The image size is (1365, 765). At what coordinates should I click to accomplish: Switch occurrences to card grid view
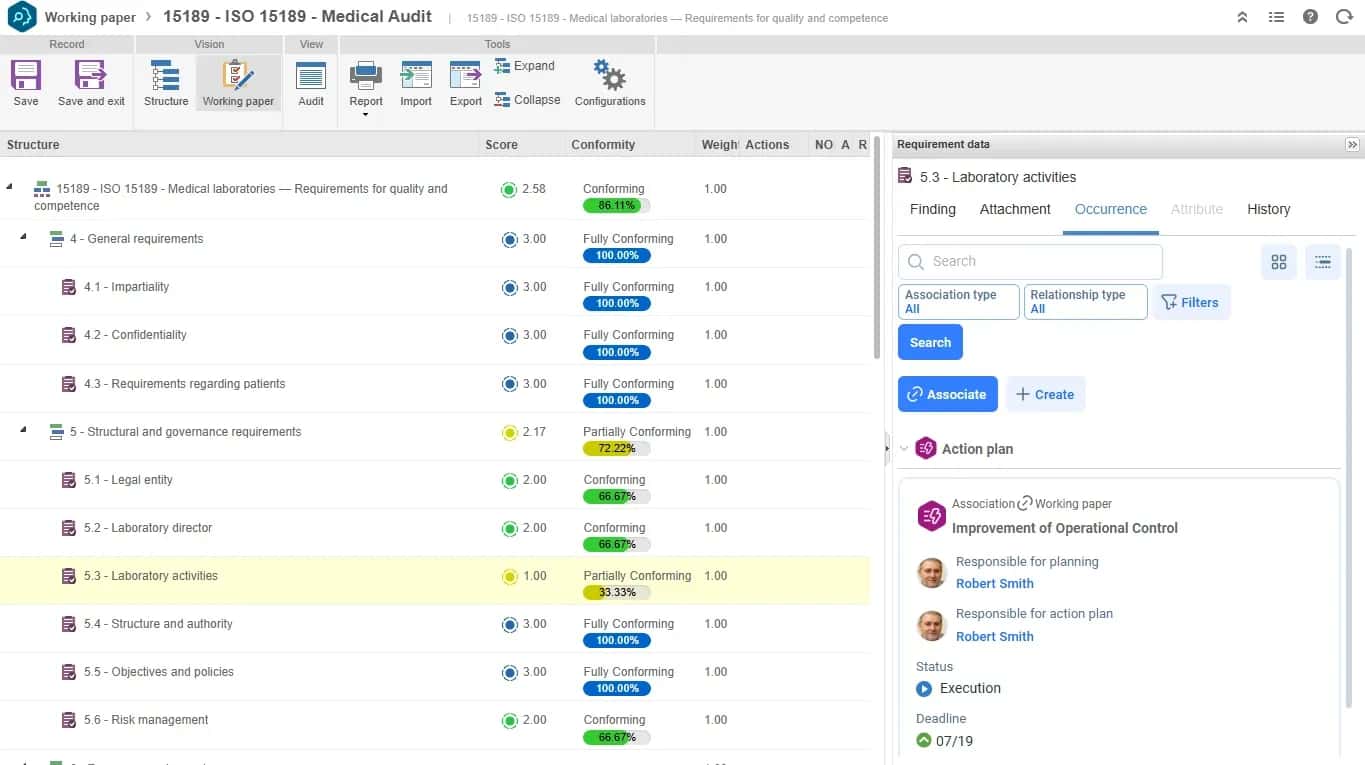pyautogui.click(x=1279, y=262)
